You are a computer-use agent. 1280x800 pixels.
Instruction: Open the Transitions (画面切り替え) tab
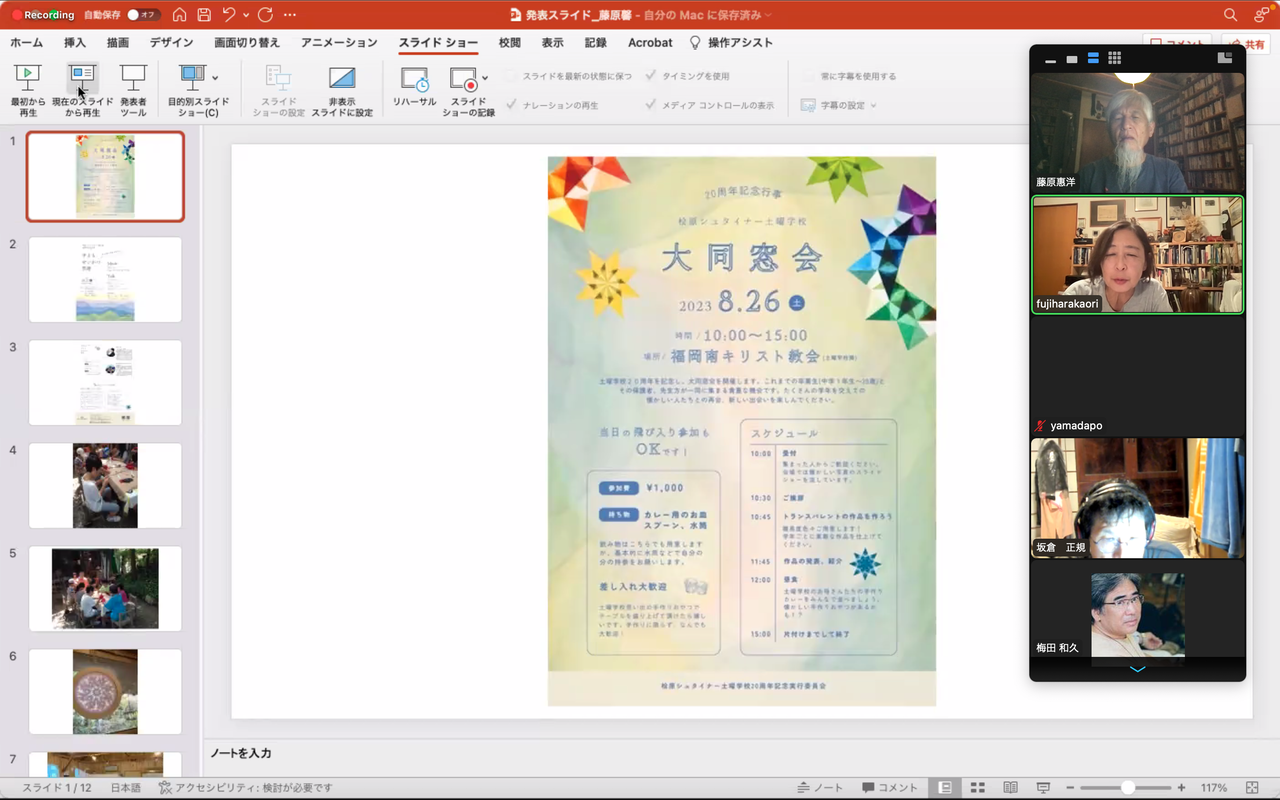[x=247, y=43]
